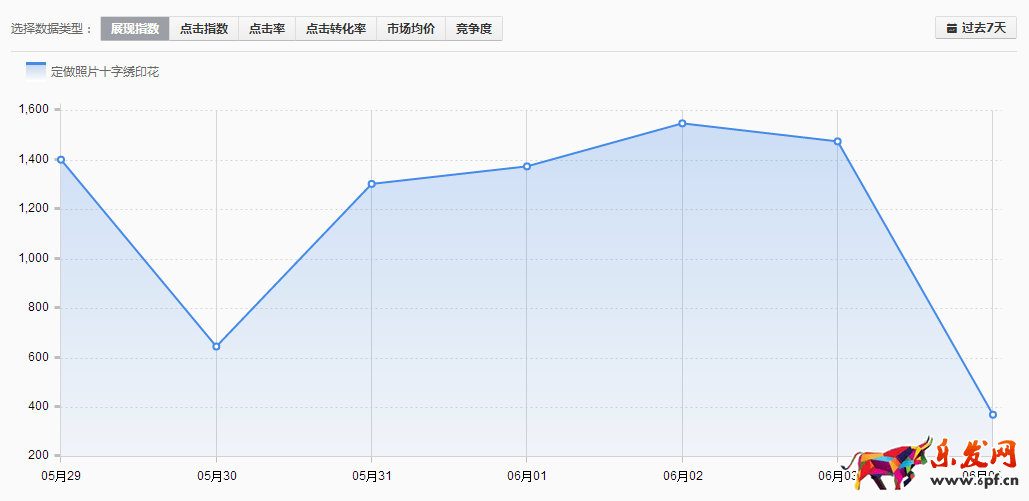
Task: Click the 06月01 data point
Action: (527, 166)
